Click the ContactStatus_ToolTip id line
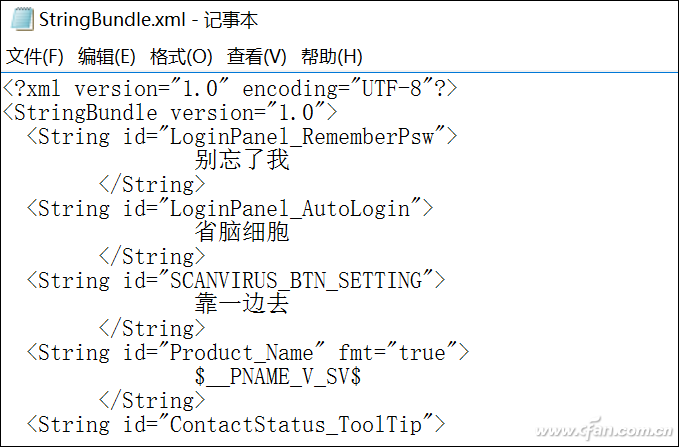This screenshot has width=679, height=447. tap(236, 424)
